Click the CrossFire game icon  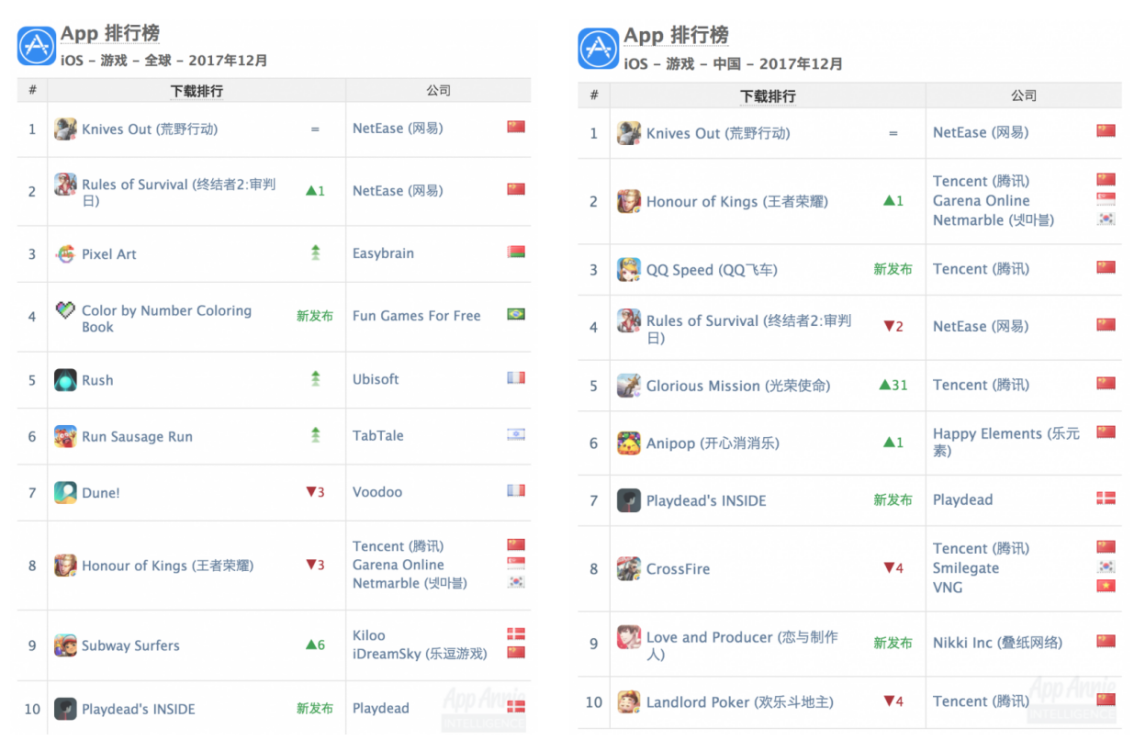(x=628, y=568)
